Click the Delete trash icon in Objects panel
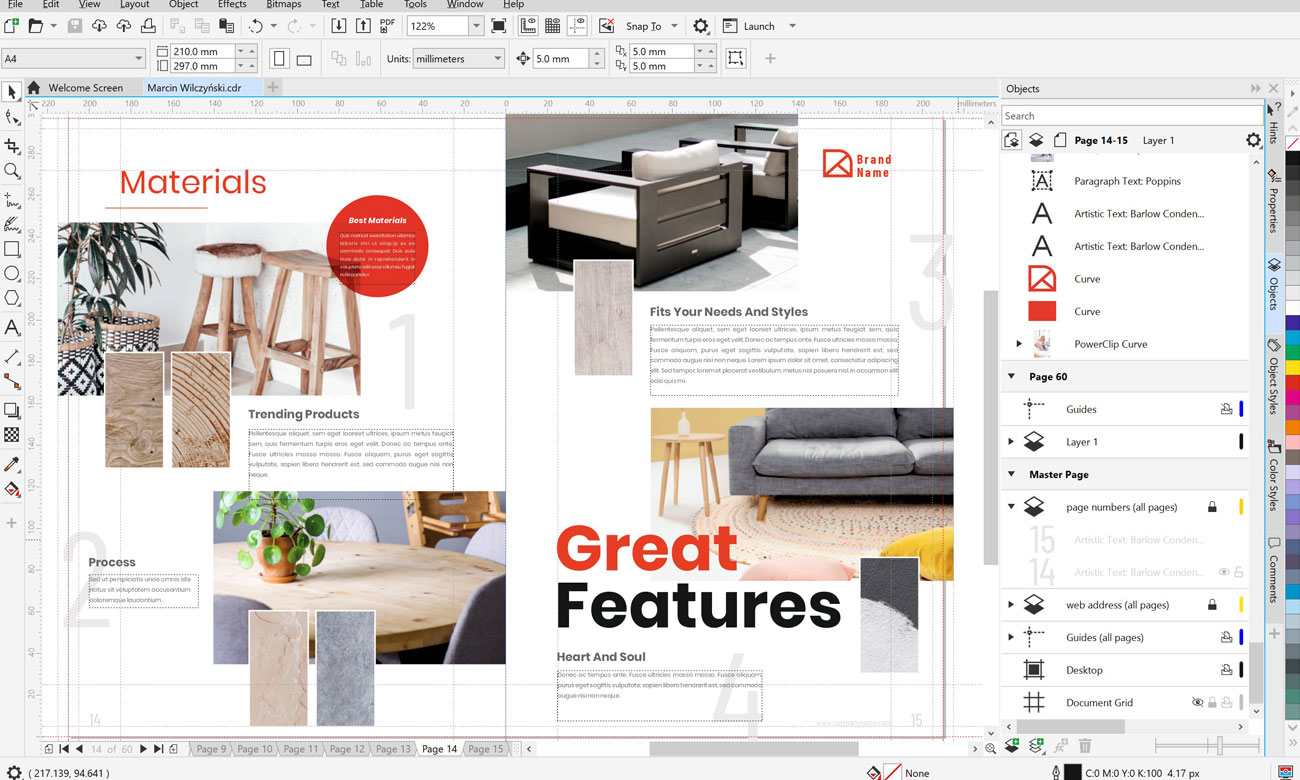 (1085, 746)
